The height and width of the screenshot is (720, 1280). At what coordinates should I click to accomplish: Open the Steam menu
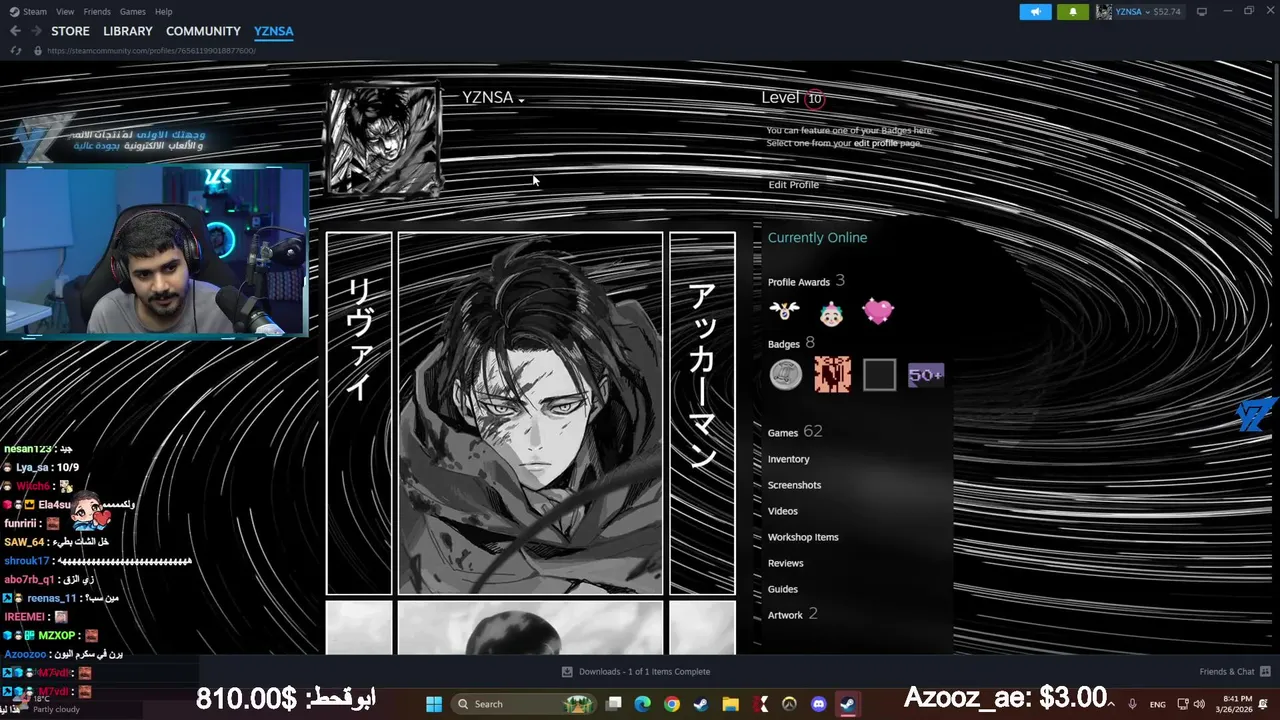(35, 12)
